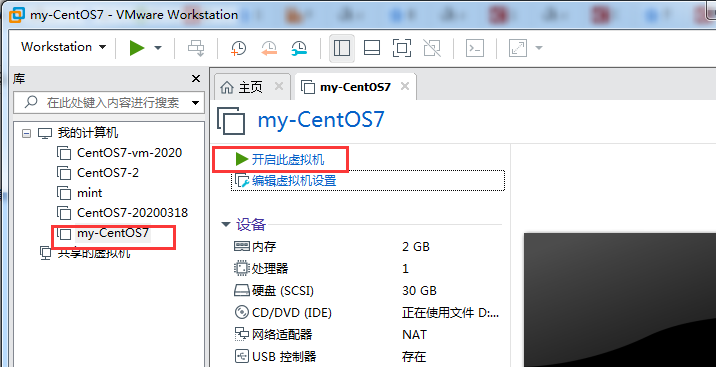The width and height of the screenshot is (716, 367).
Task: Open the Workstation menu
Action: point(63,47)
